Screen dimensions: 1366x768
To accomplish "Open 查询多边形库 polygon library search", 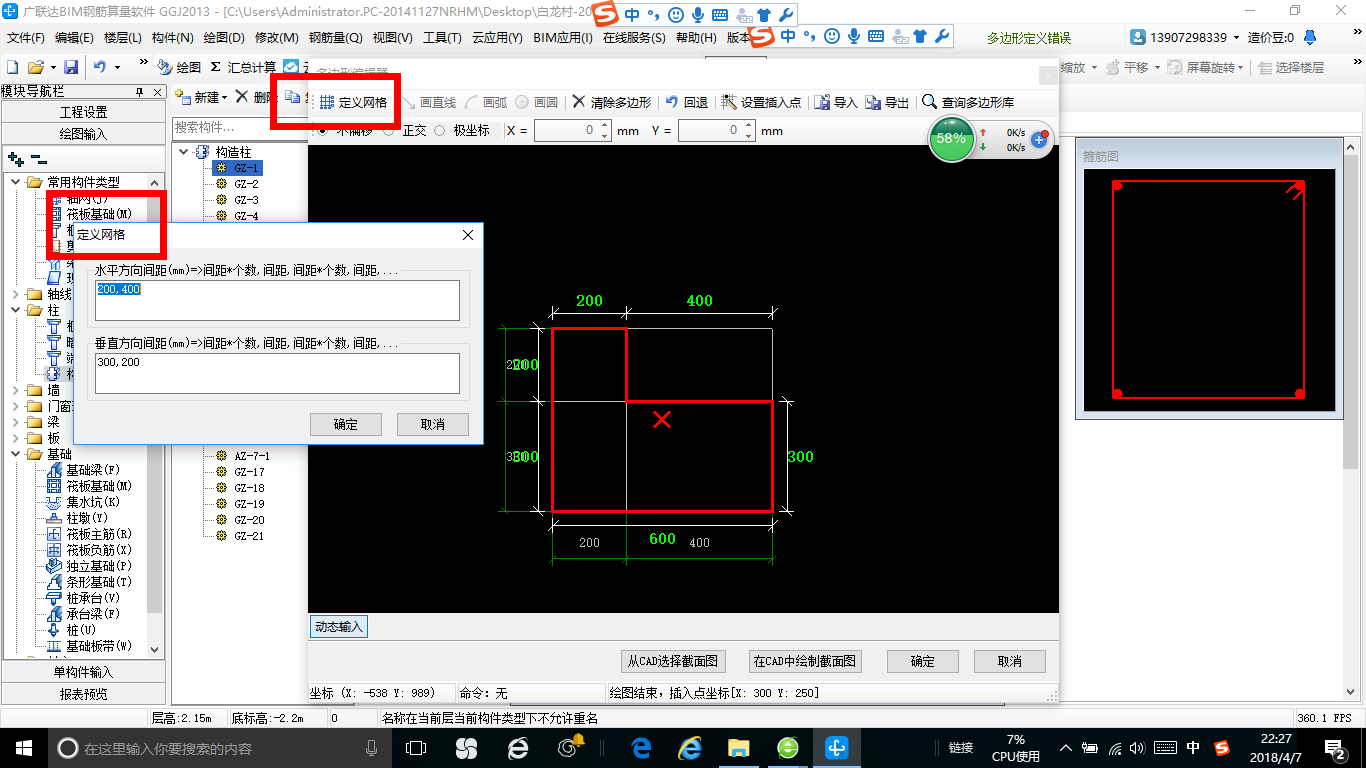I will click(x=969, y=102).
